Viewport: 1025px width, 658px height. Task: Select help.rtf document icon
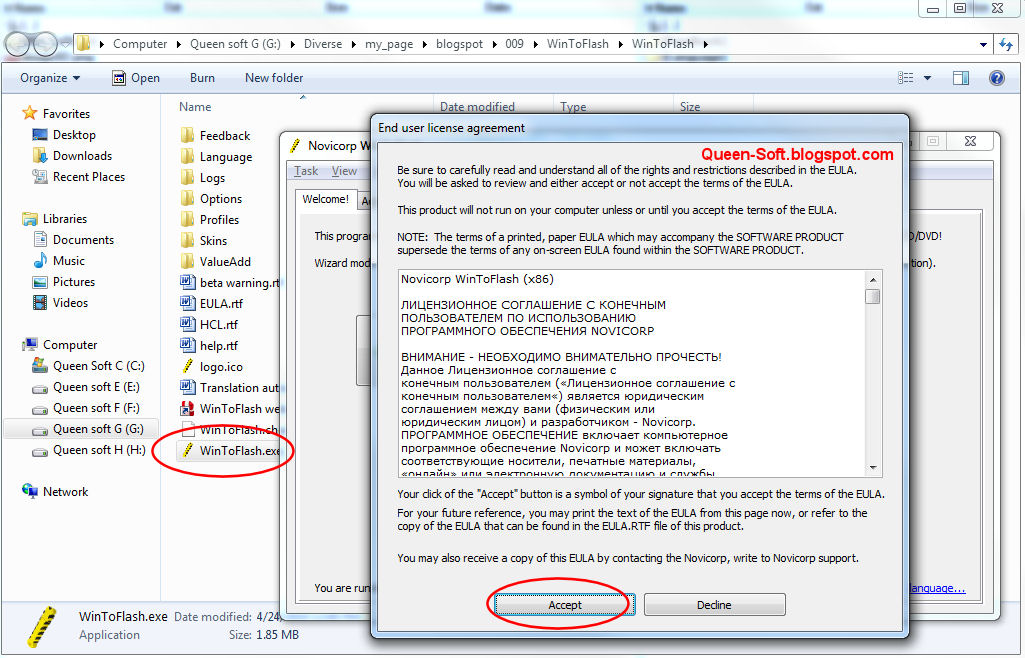(x=188, y=345)
